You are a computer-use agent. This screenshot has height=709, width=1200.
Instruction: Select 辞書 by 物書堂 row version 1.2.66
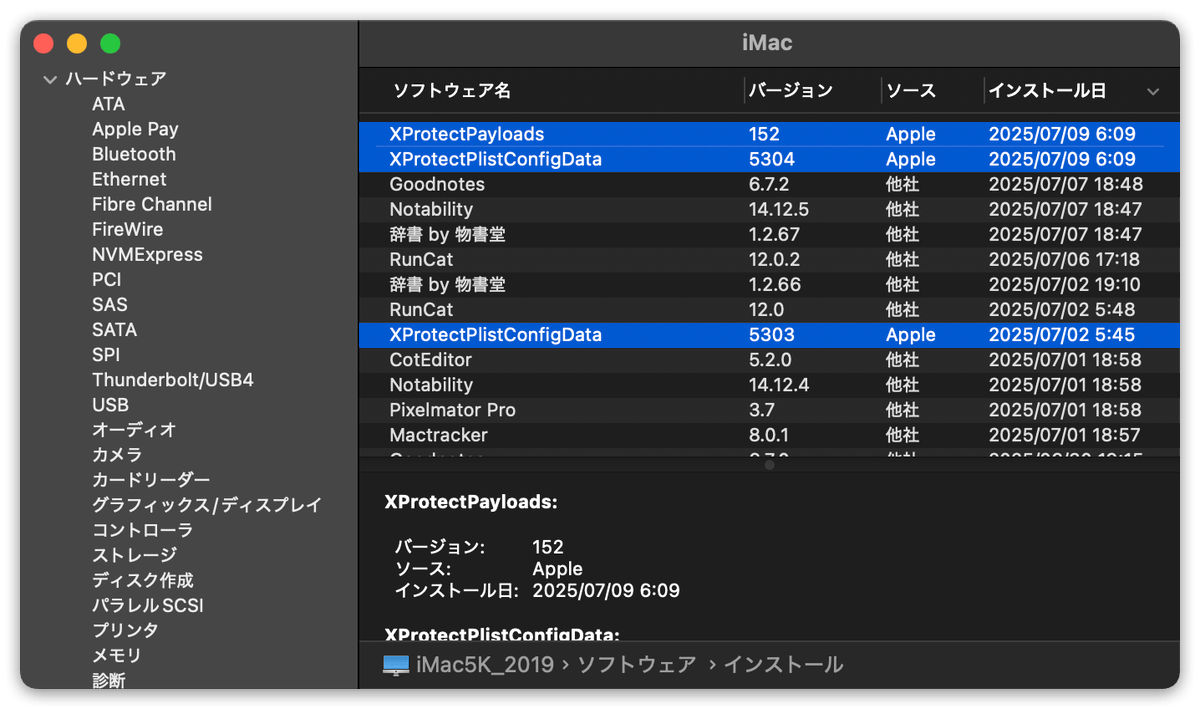[769, 284]
